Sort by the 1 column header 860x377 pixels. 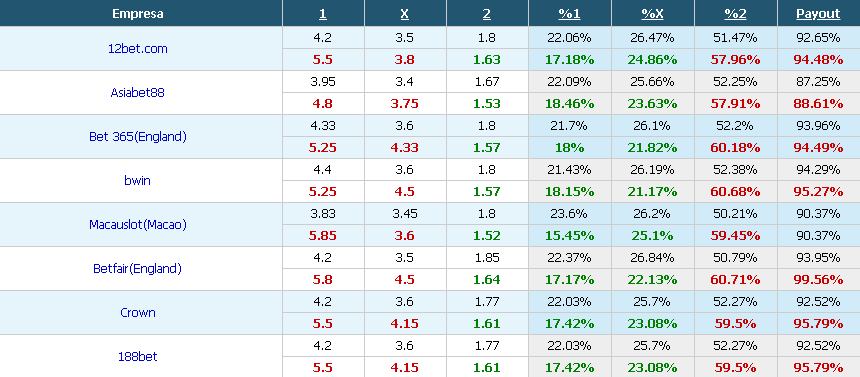322,14
